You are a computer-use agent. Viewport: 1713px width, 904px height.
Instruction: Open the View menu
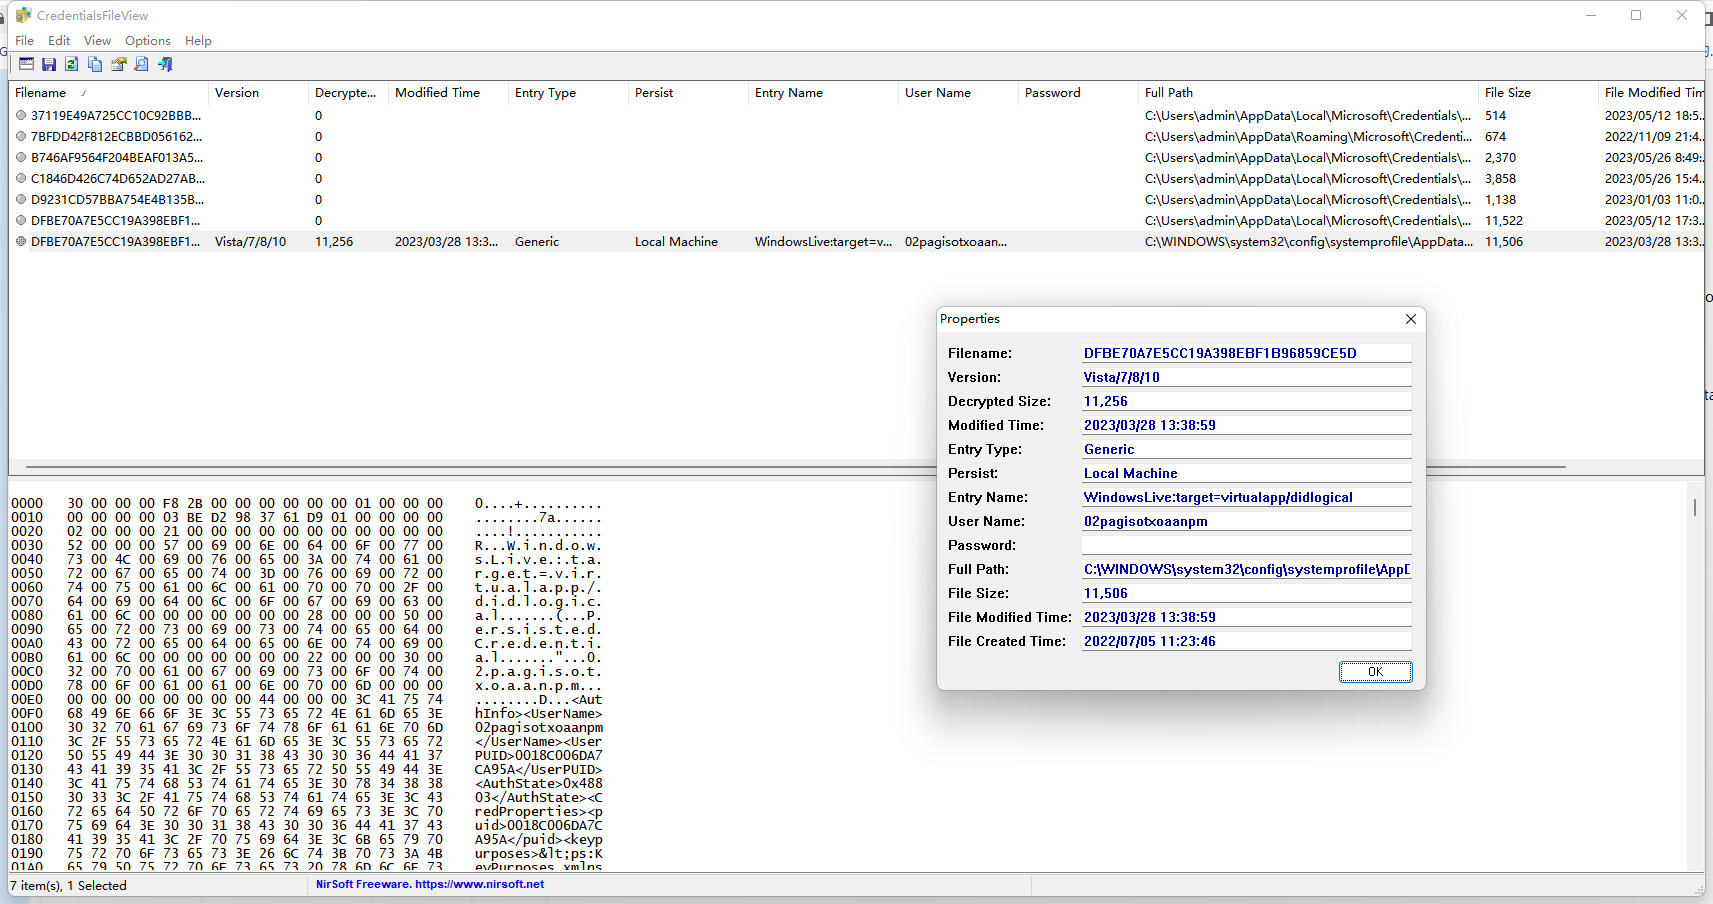[x=97, y=41]
